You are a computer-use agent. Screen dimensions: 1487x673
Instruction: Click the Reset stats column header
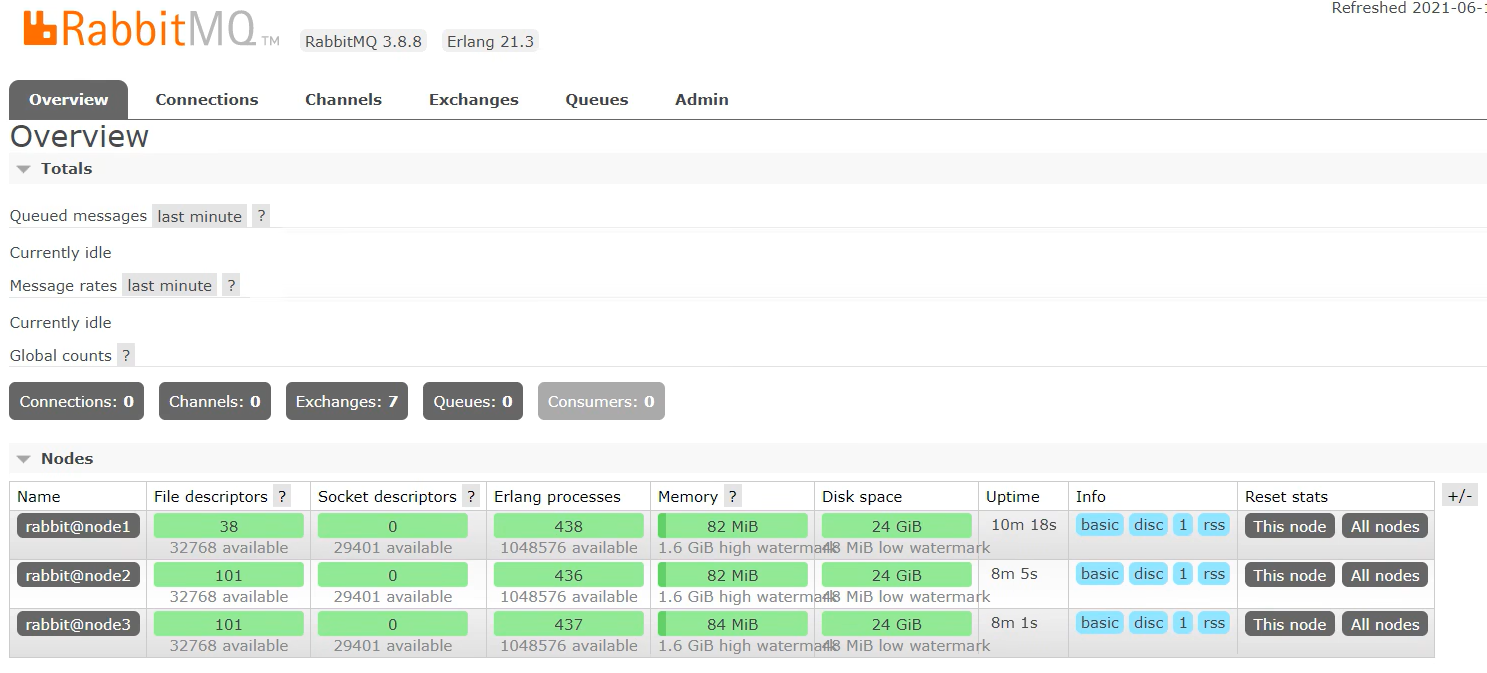[x=1286, y=496]
